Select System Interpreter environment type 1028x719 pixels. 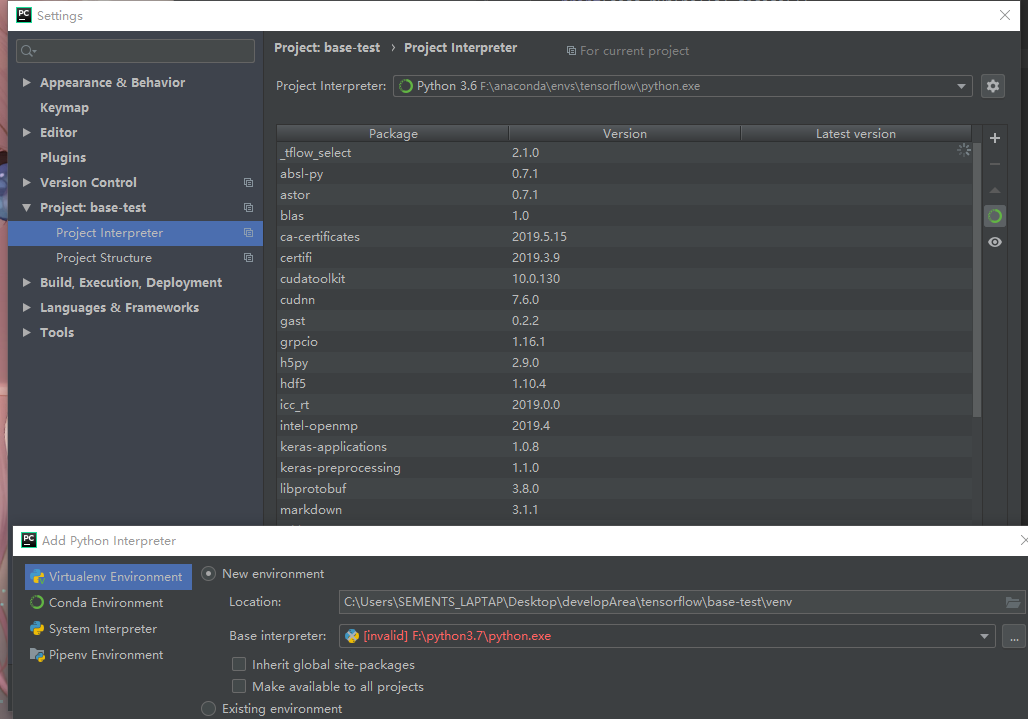(x=94, y=628)
